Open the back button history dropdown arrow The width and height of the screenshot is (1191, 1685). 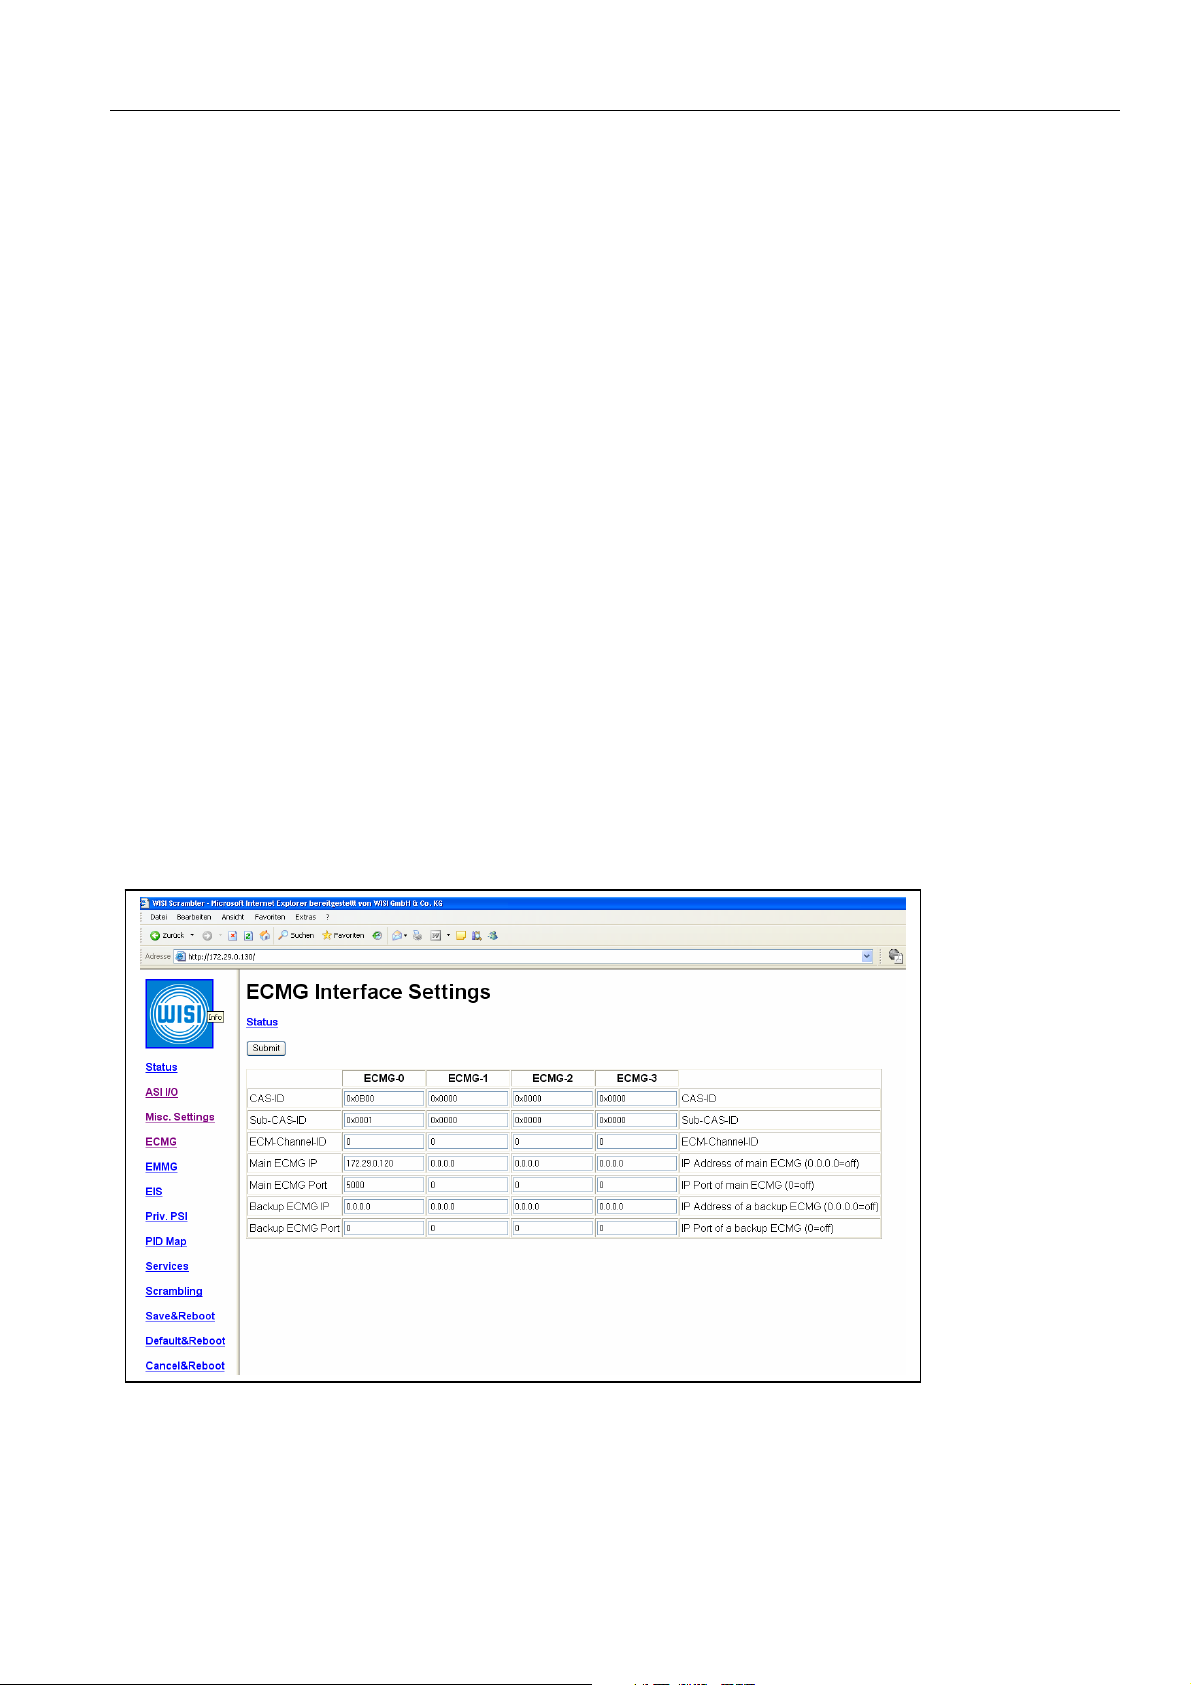[192, 936]
